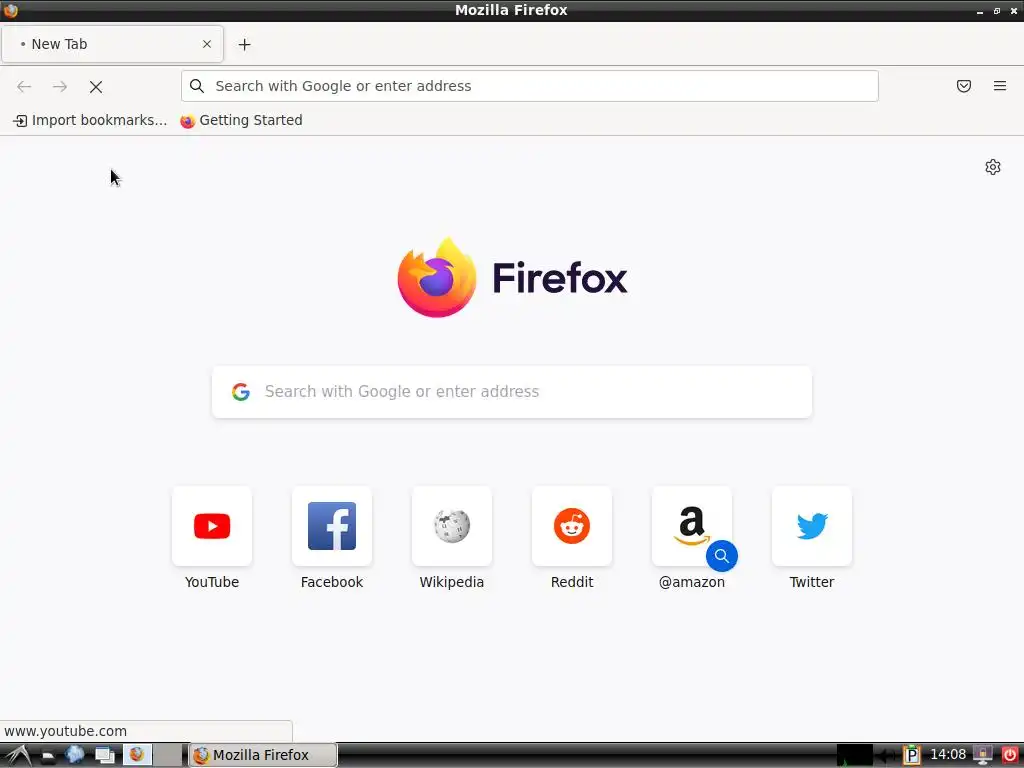Click Import bookmarks in bookmarks toolbar

point(90,120)
